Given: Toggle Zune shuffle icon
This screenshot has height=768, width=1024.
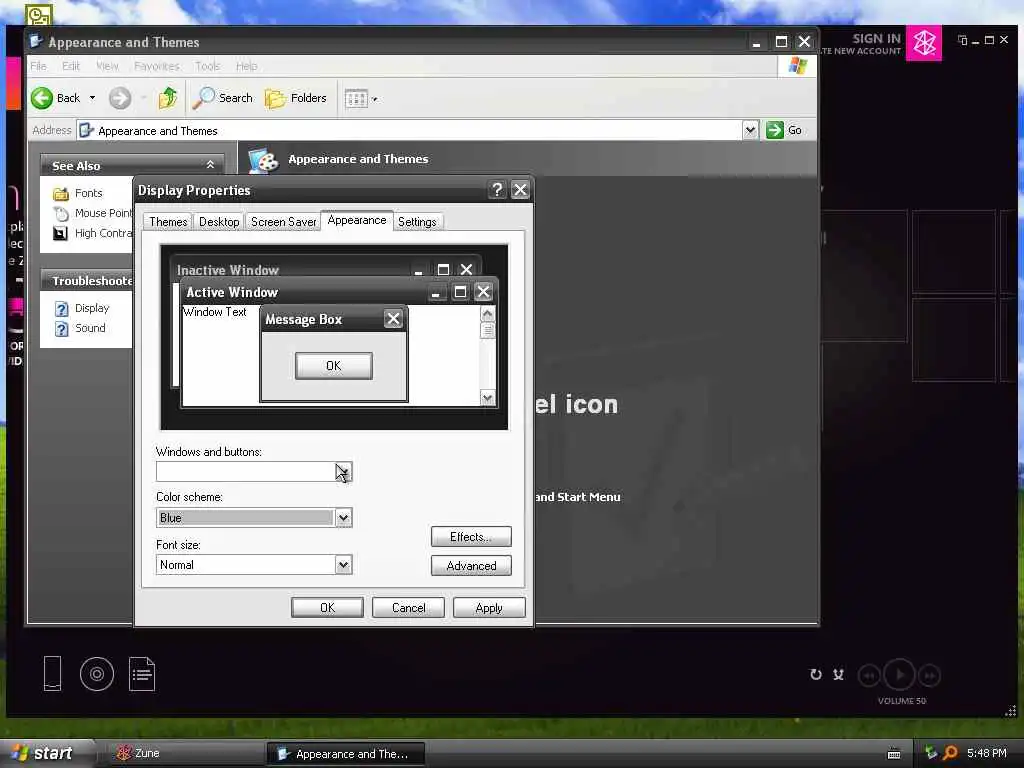Looking at the screenshot, I should (839, 675).
